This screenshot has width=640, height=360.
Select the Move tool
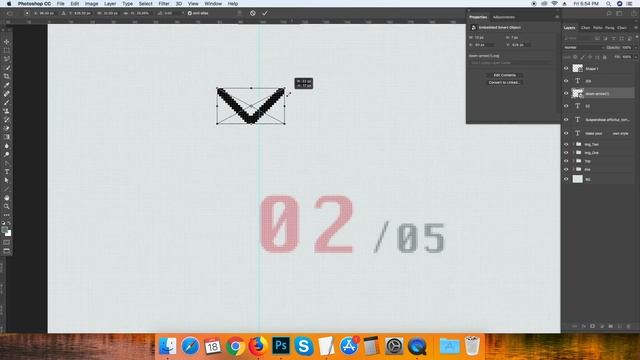click(x=7, y=42)
